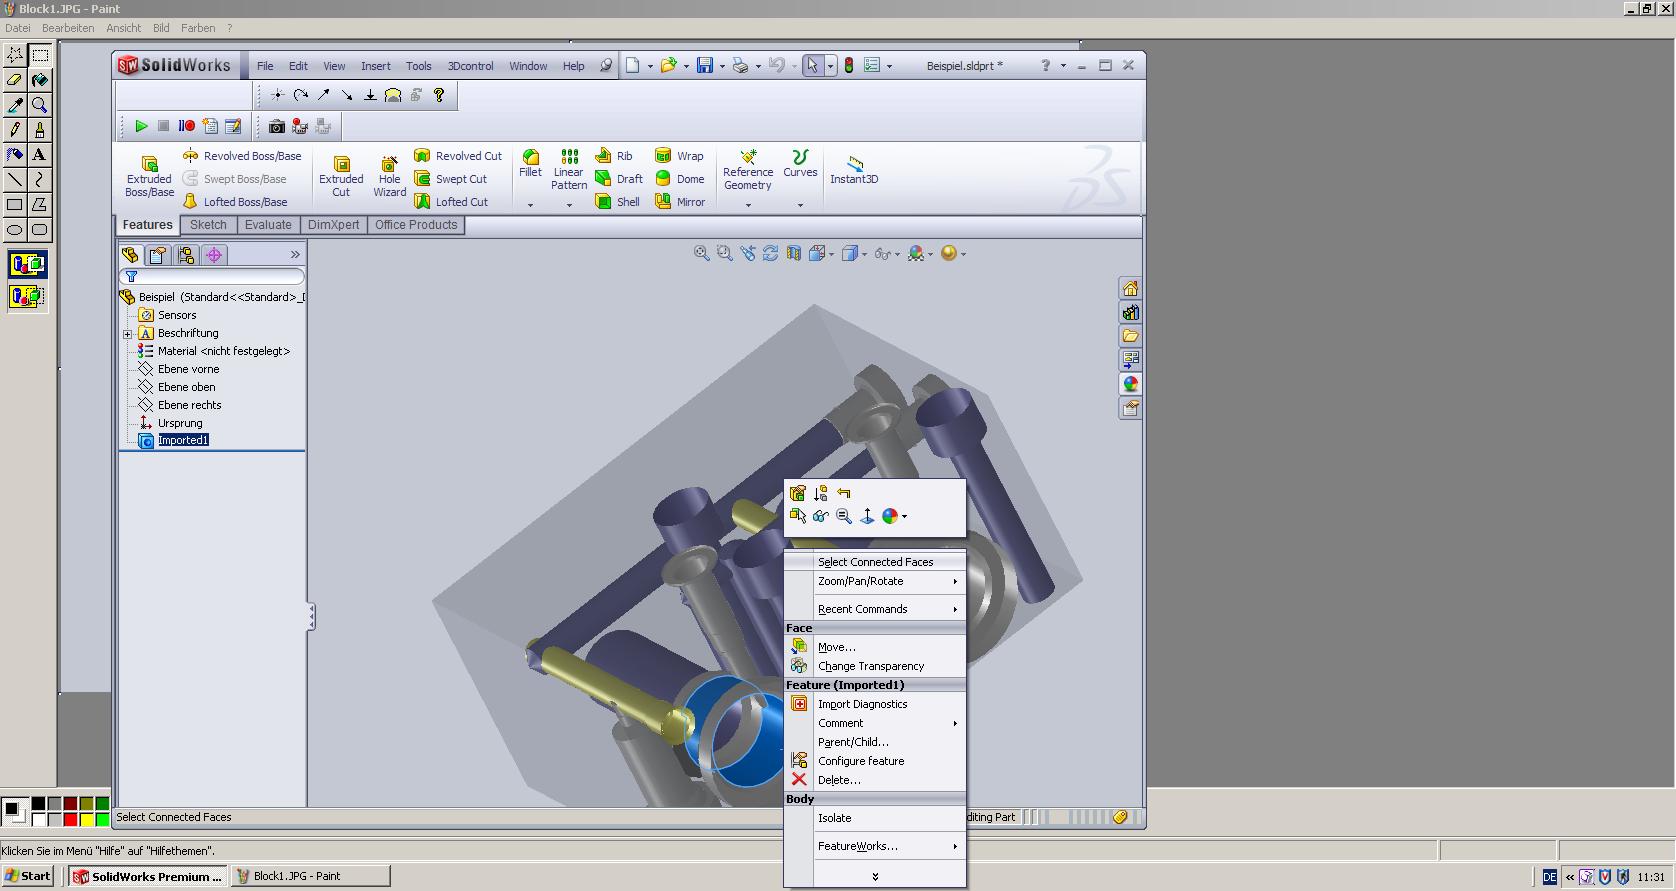The image size is (1676, 891).
Task: Open the Reference Geometry dropdown arrow
Action: [x=748, y=205]
